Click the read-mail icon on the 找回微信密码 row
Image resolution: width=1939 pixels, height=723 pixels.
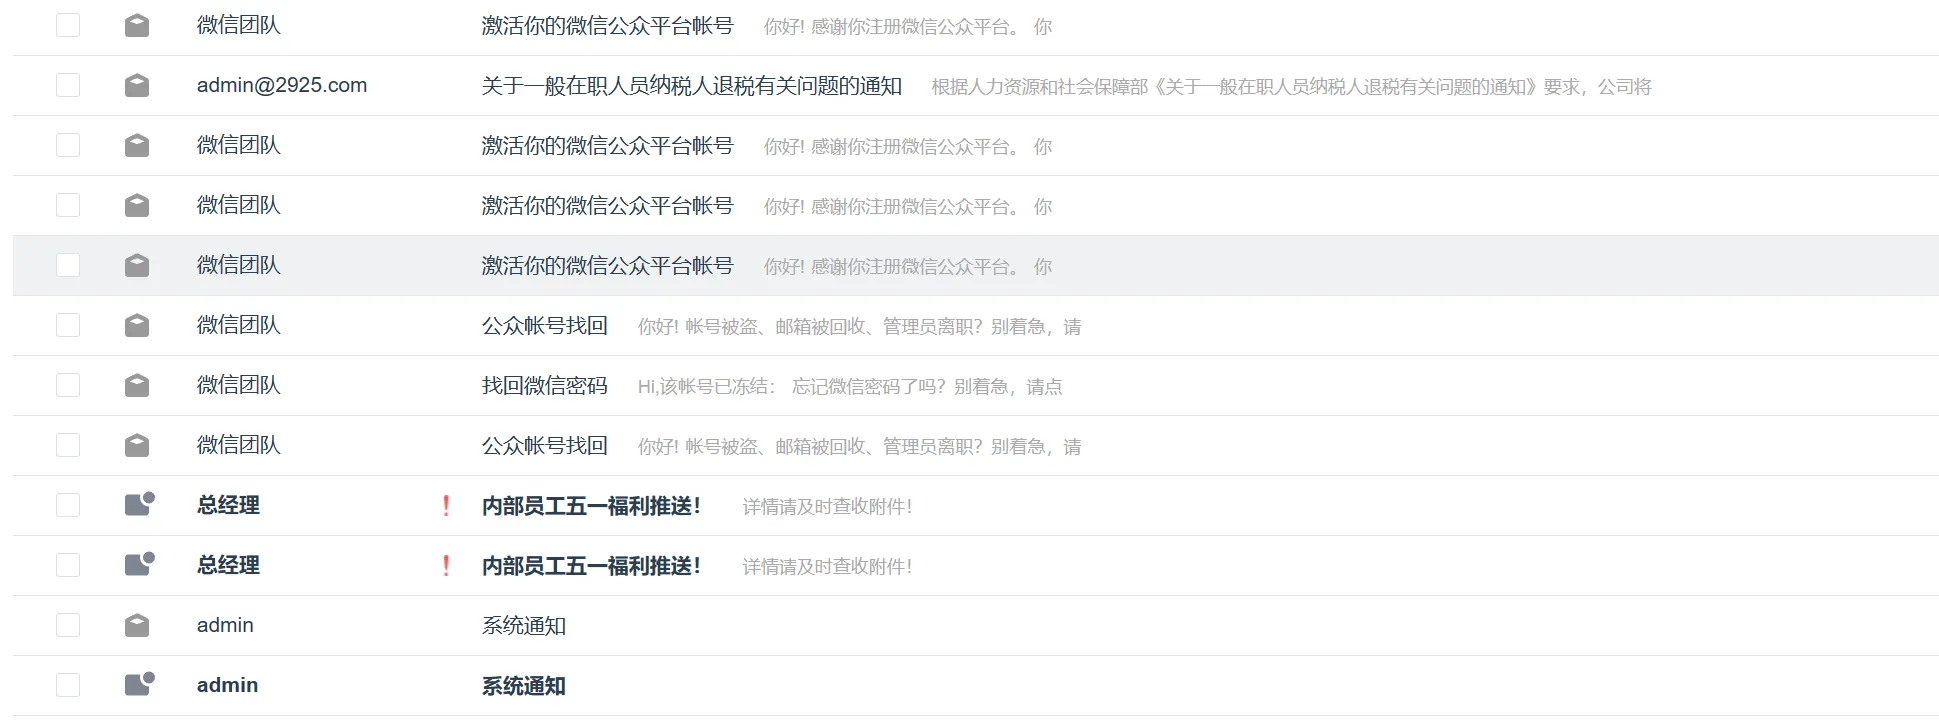click(x=137, y=385)
